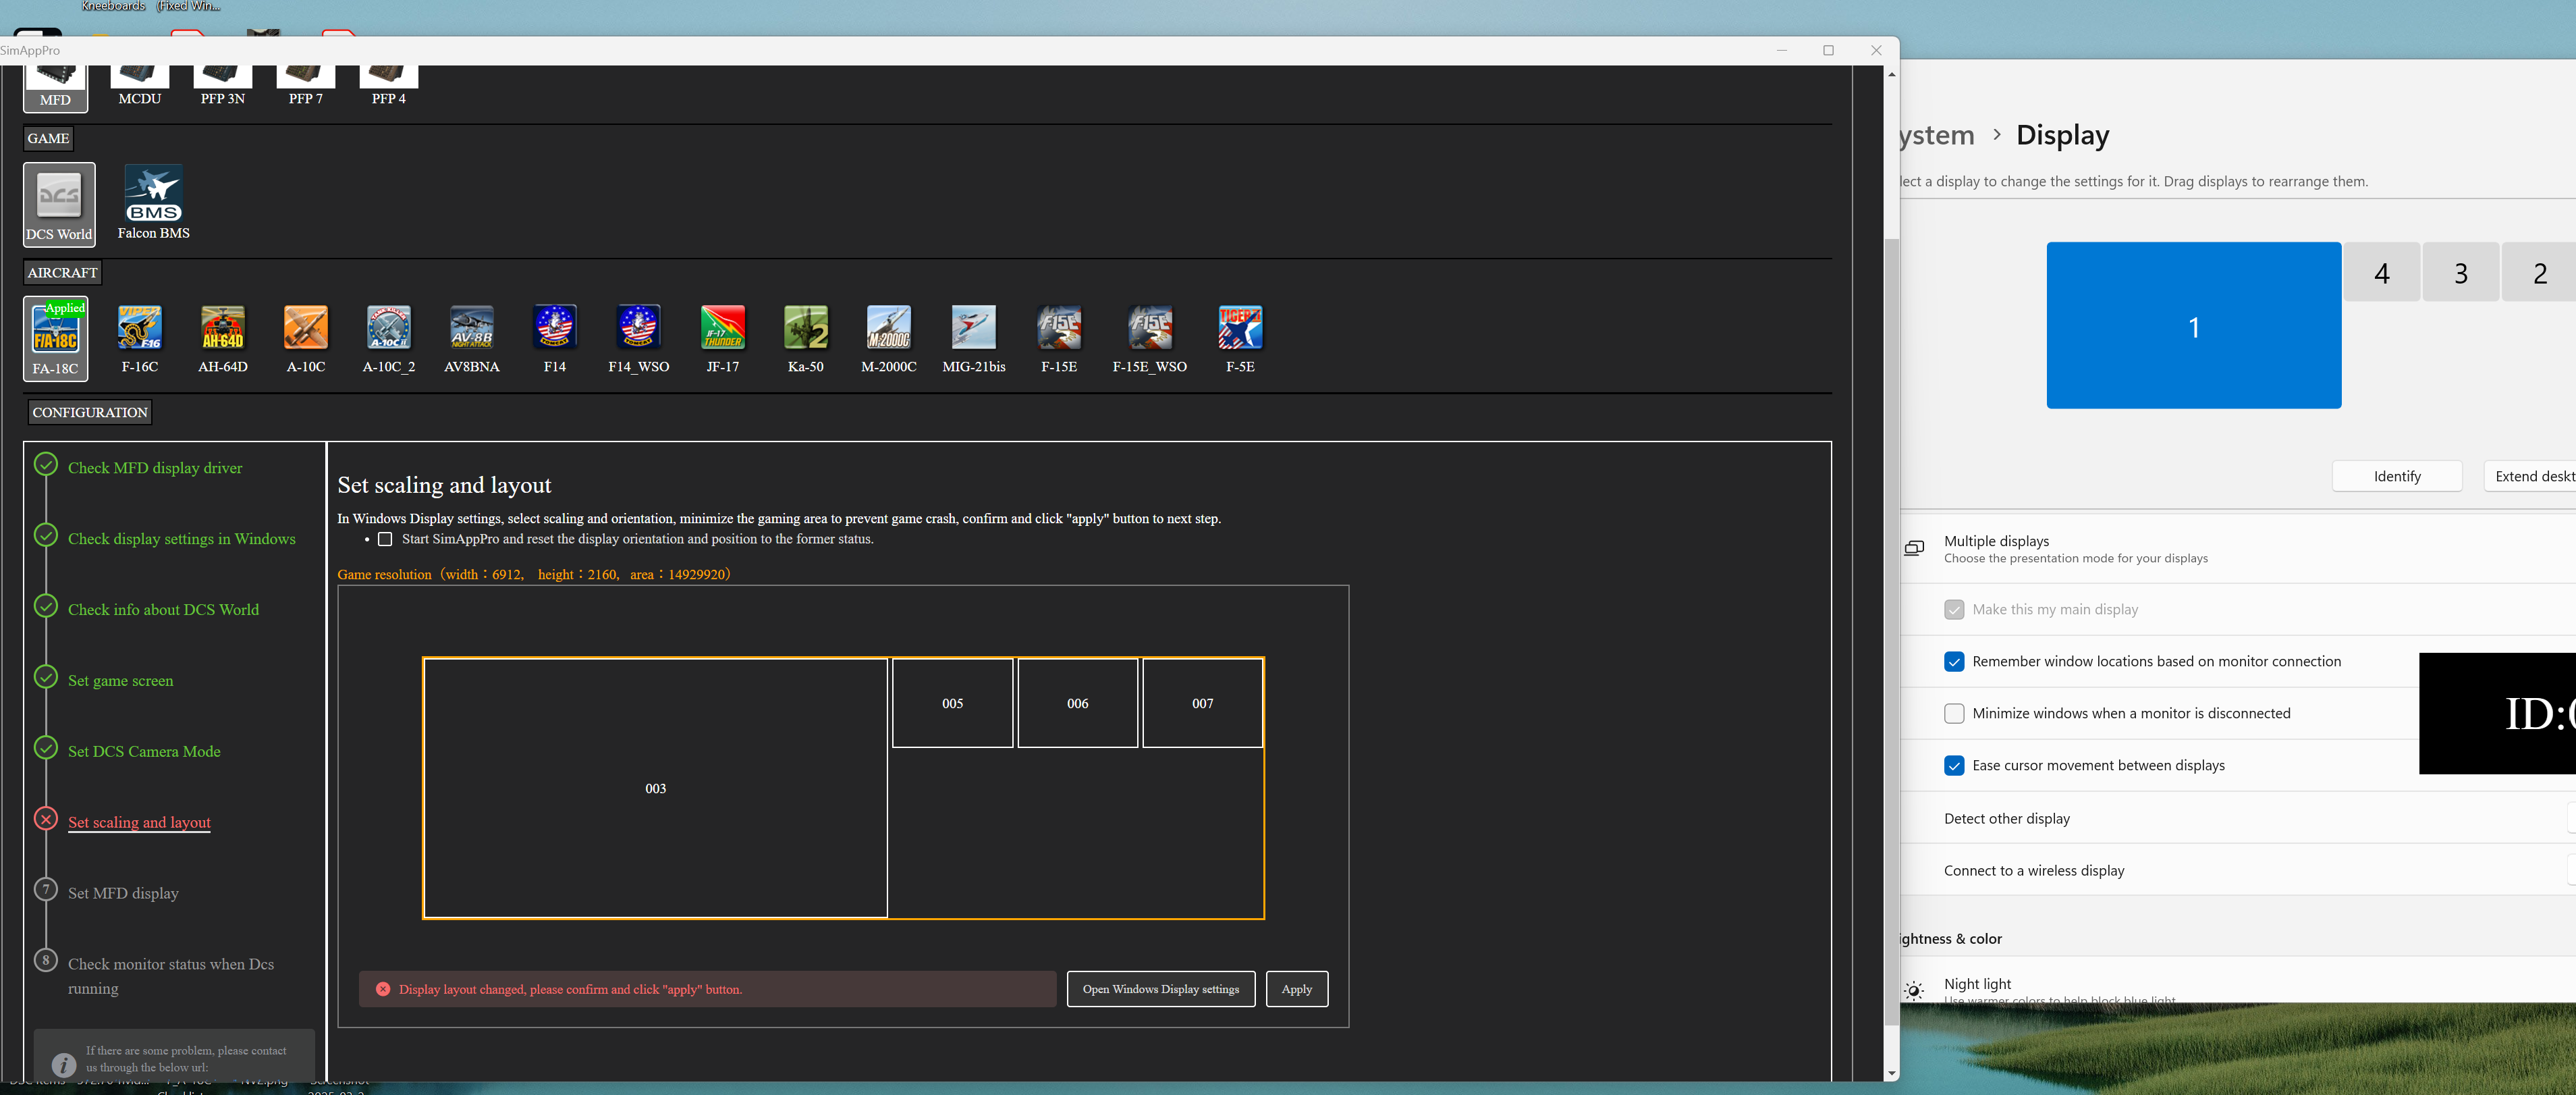Open Set game screen step

pyautogui.click(x=120, y=681)
